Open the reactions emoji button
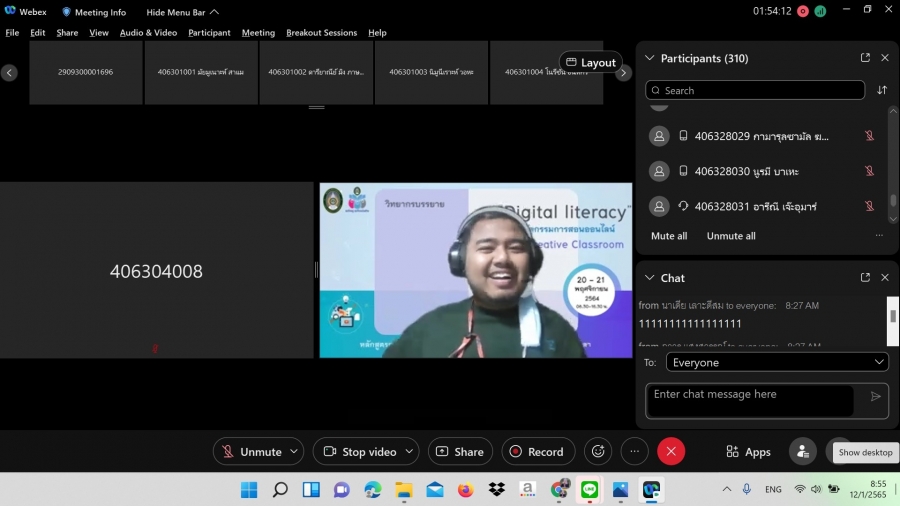Screen dimensions: 900x506 point(598,452)
